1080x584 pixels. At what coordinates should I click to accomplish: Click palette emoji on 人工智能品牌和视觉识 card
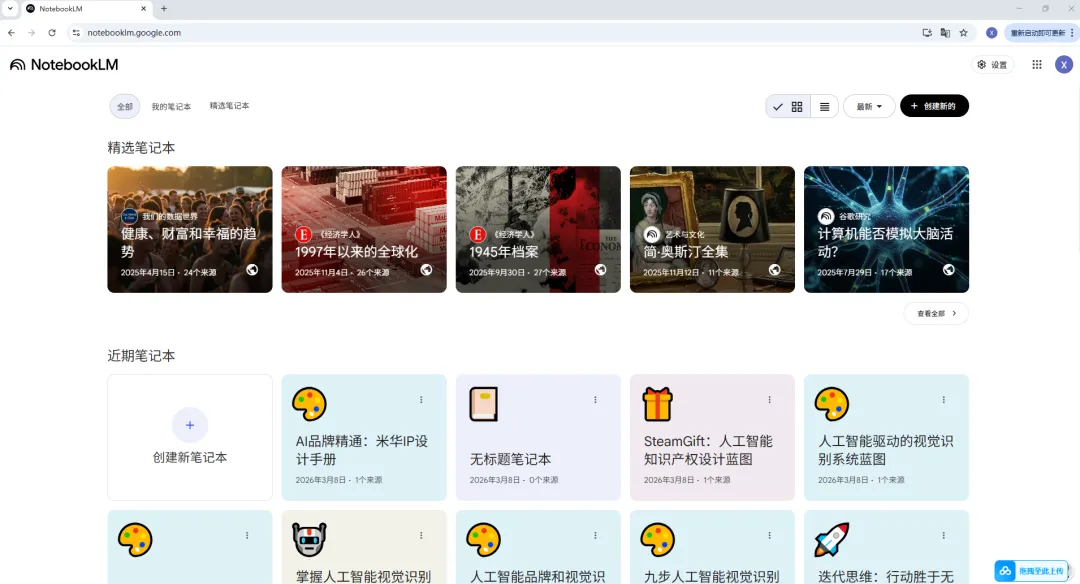484,539
